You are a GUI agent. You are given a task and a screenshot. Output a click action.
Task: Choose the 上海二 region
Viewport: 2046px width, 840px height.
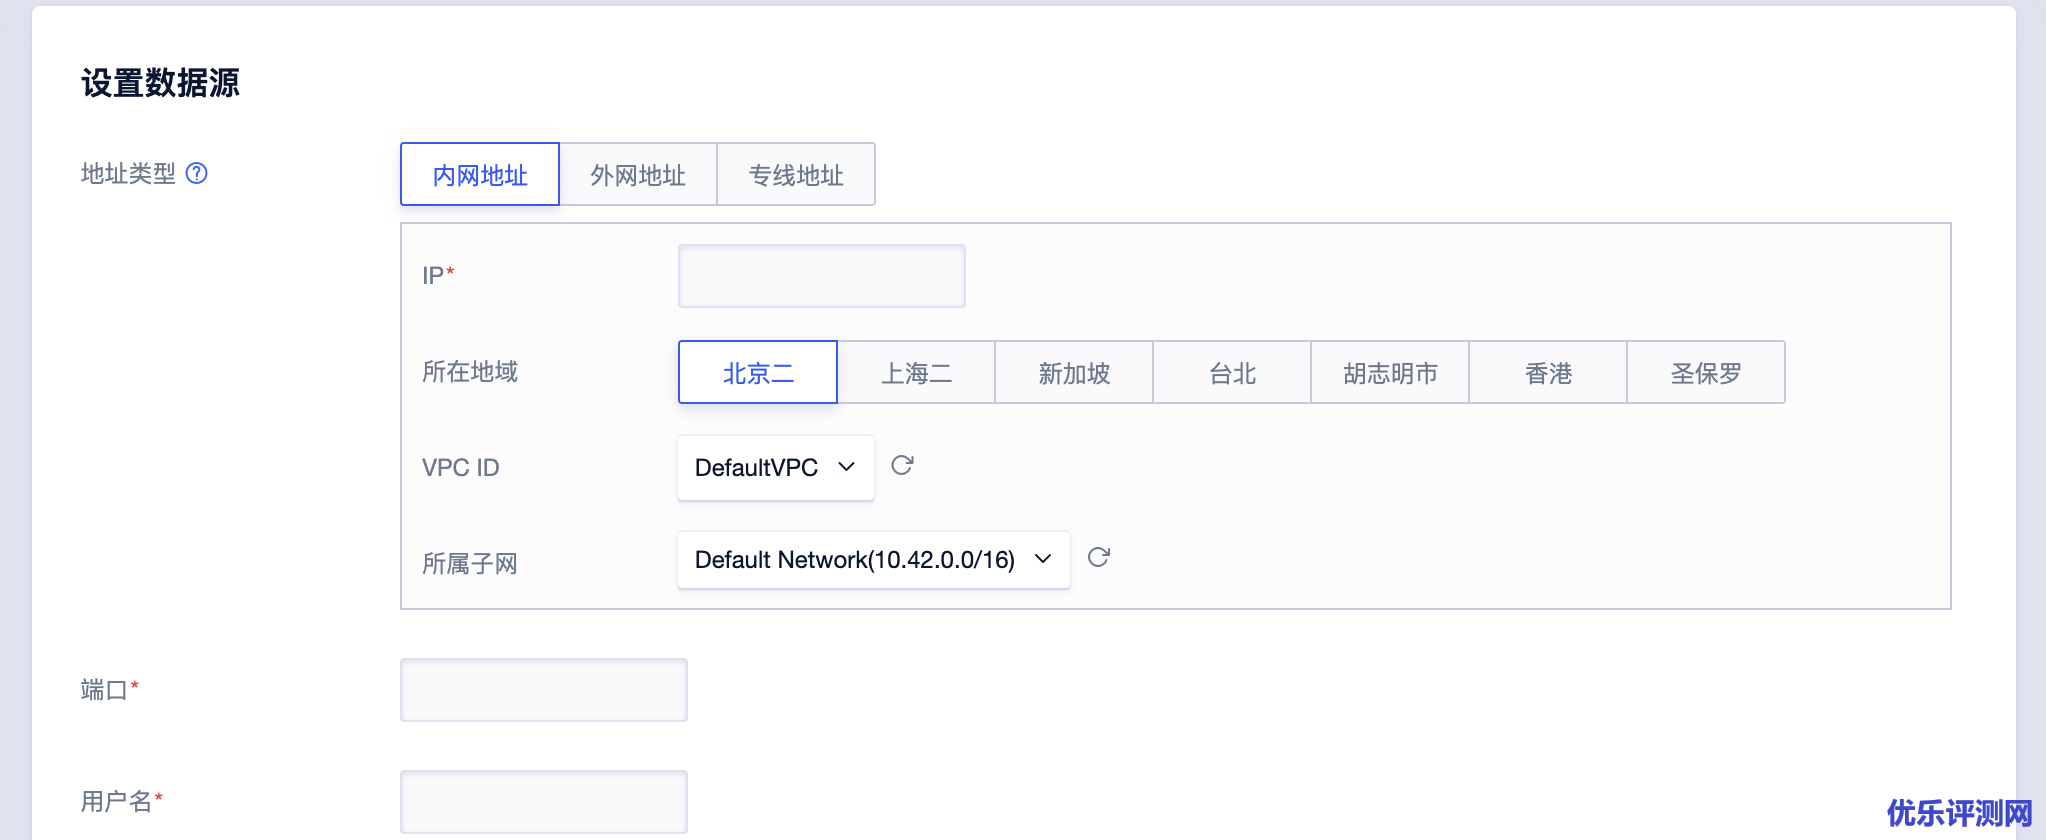coord(916,372)
